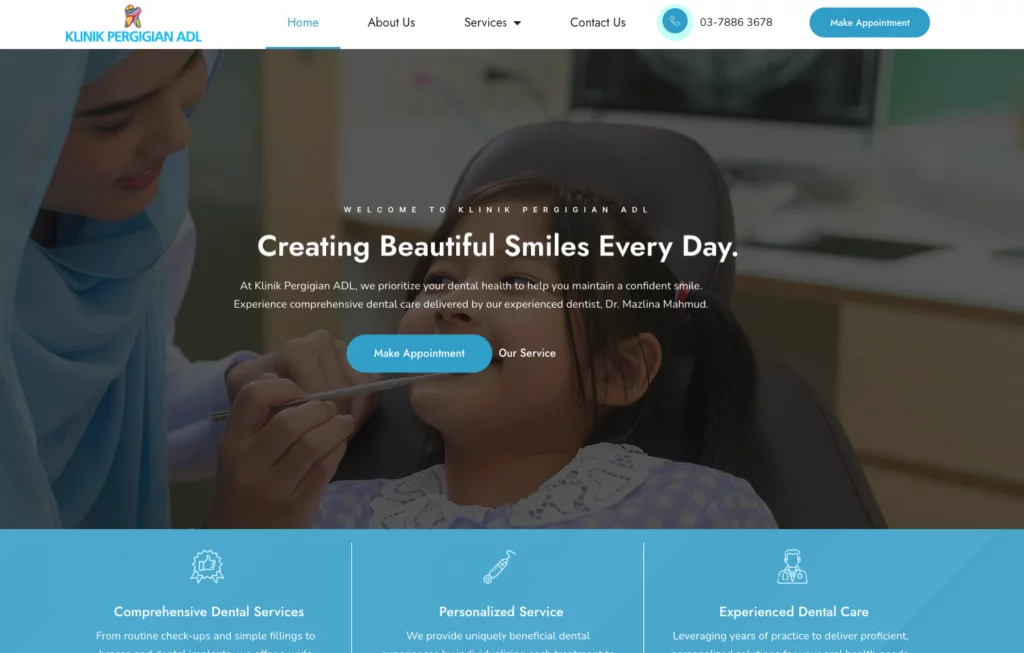Select the Experienced Dental Care heading

tap(793, 612)
